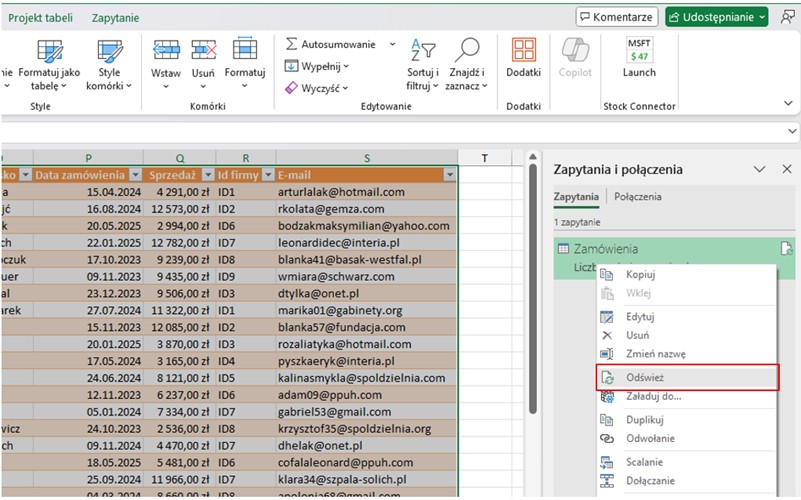Open the Dodatki add-ins icon

point(524,50)
